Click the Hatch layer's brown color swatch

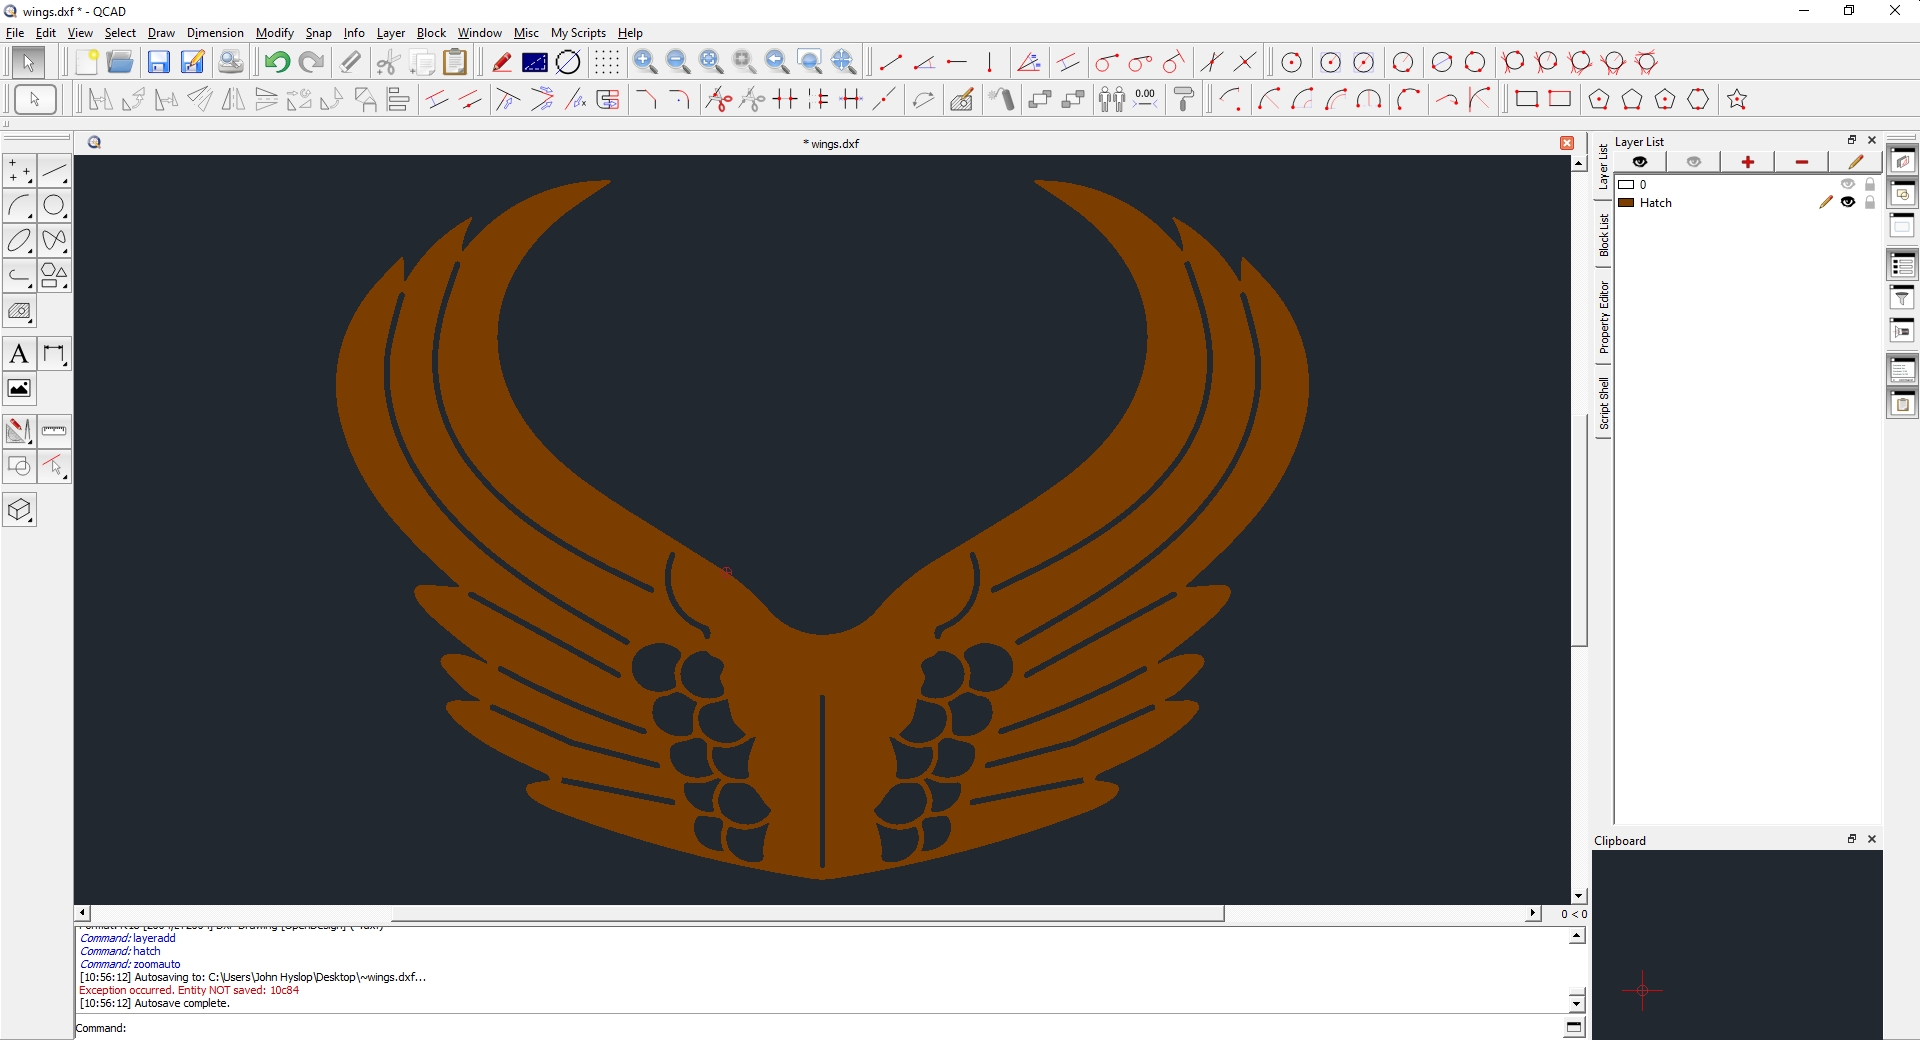point(1627,203)
